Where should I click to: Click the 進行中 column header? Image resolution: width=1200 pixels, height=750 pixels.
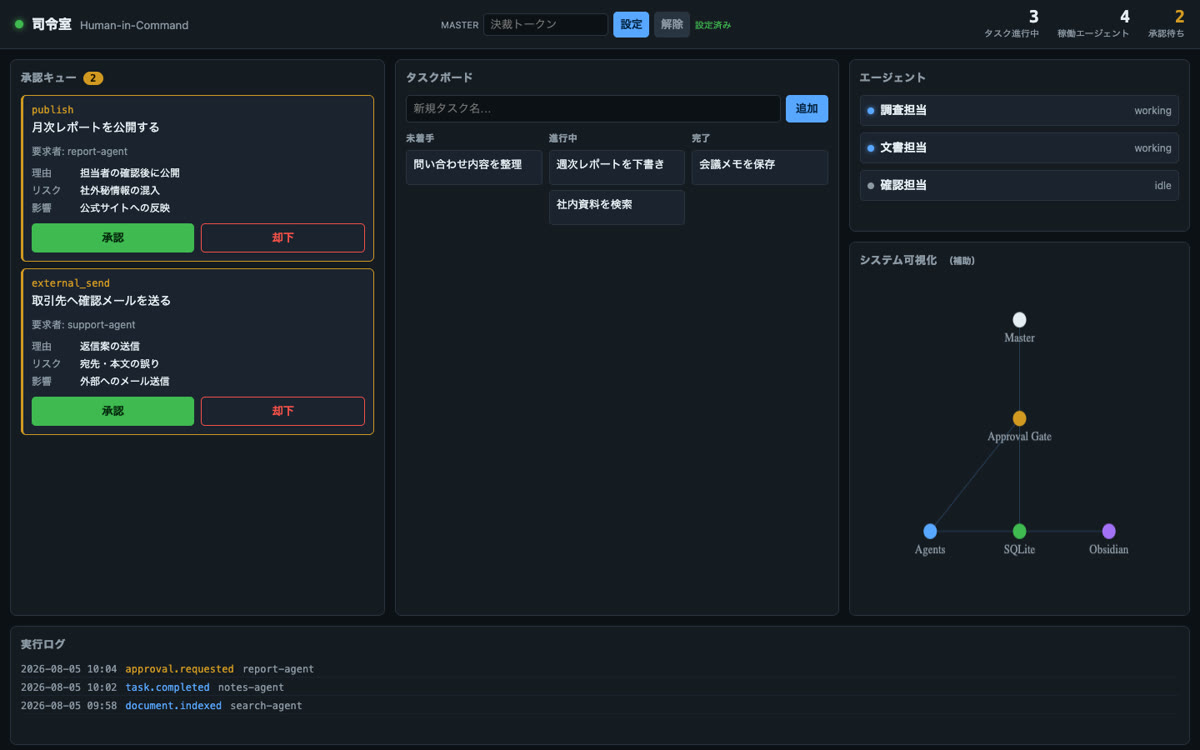point(563,138)
